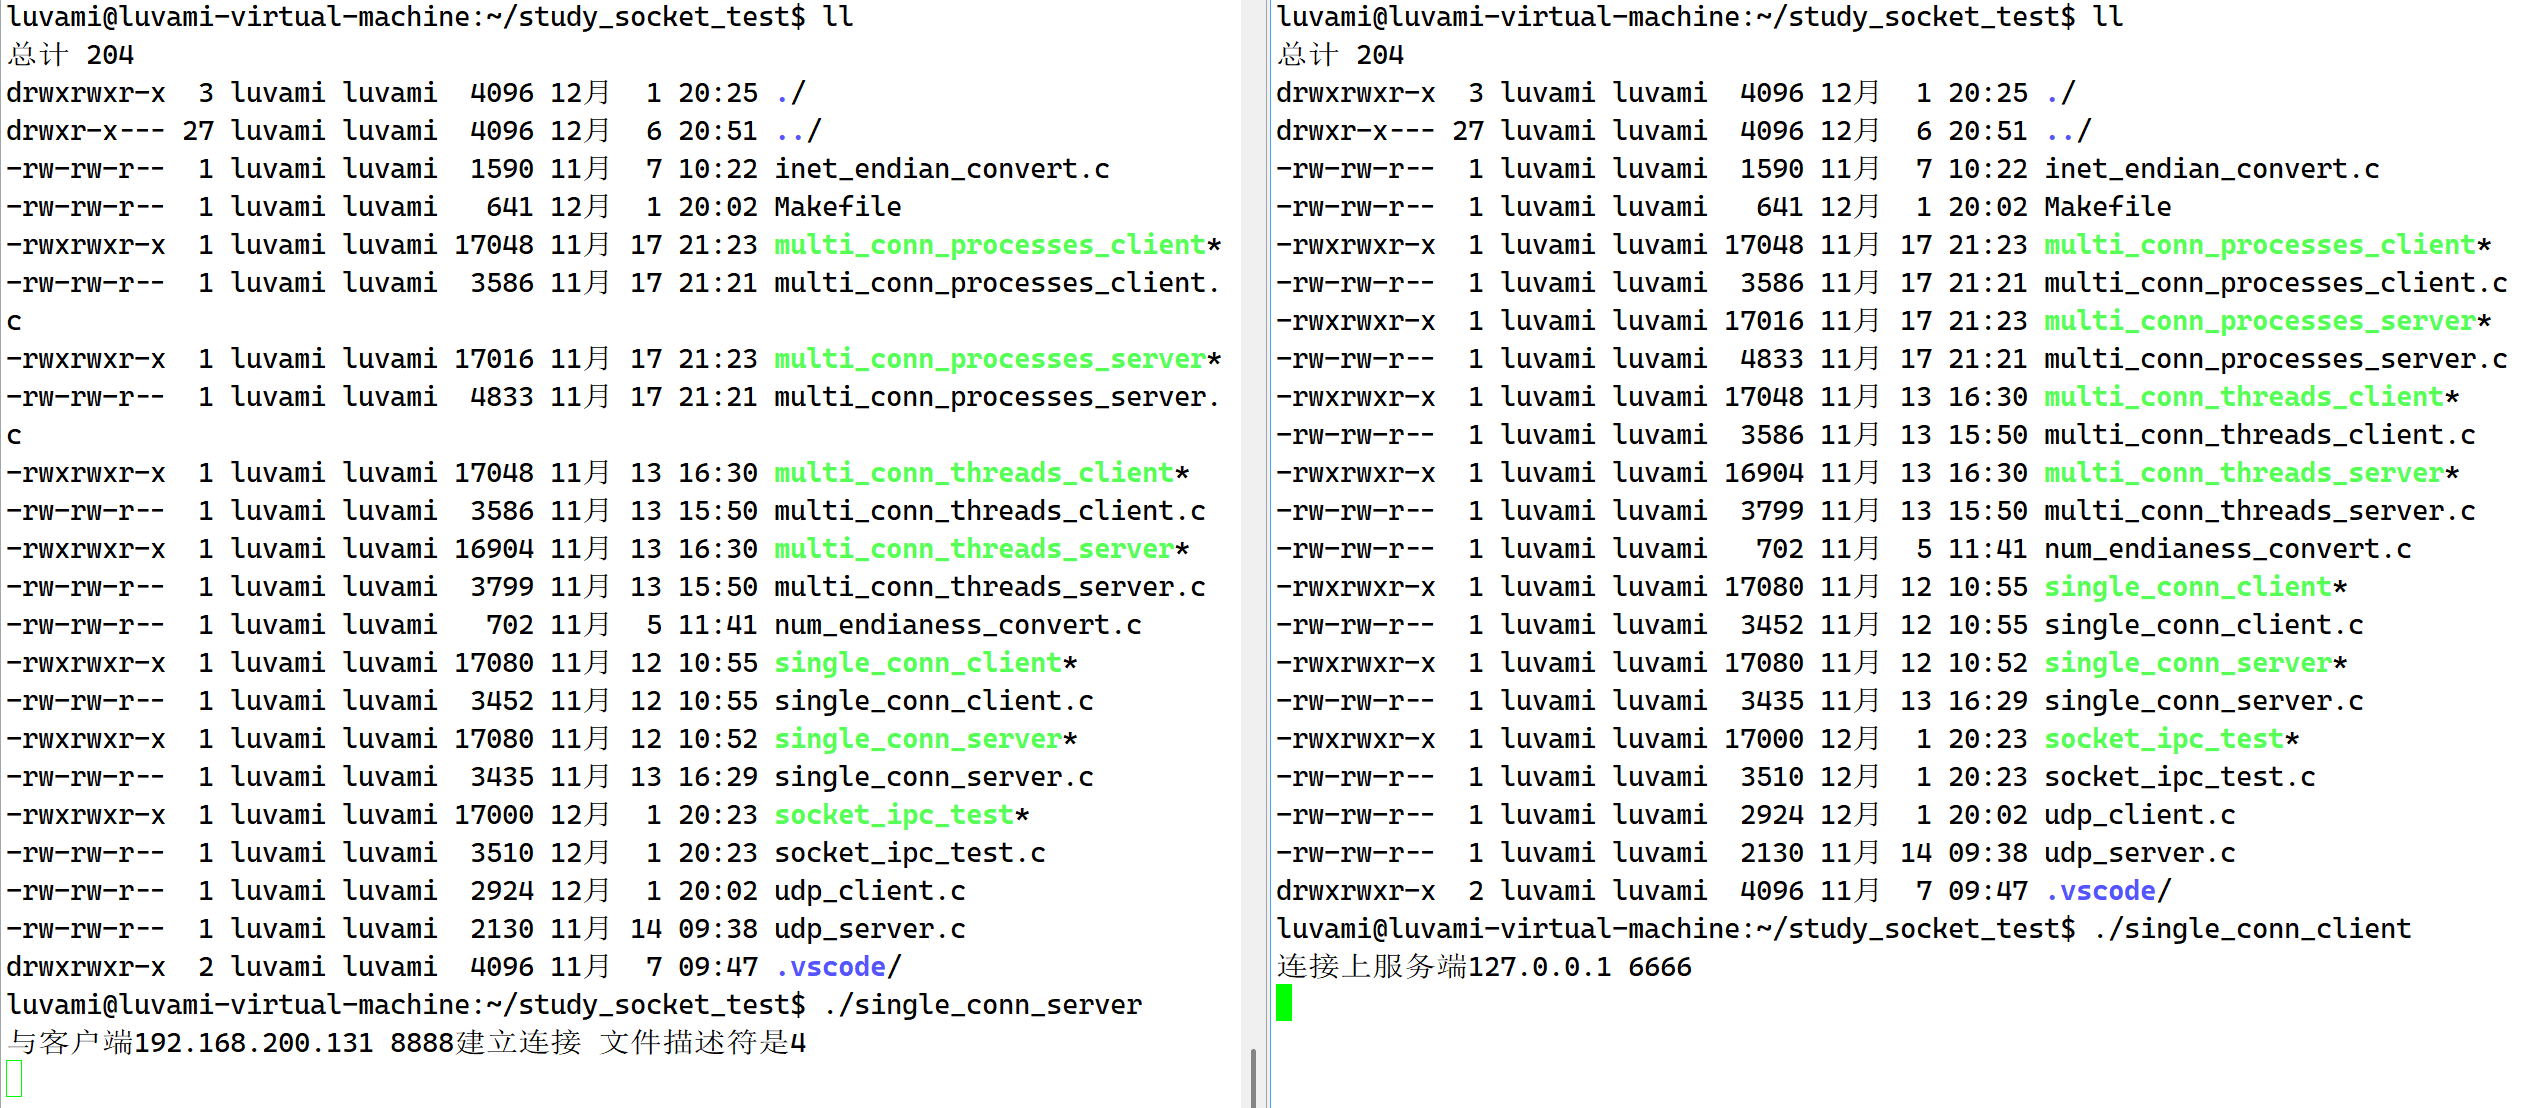Viewport: 2531px width, 1108px height.
Task: Click .vscode directory in the left pane
Action: point(831,967)
